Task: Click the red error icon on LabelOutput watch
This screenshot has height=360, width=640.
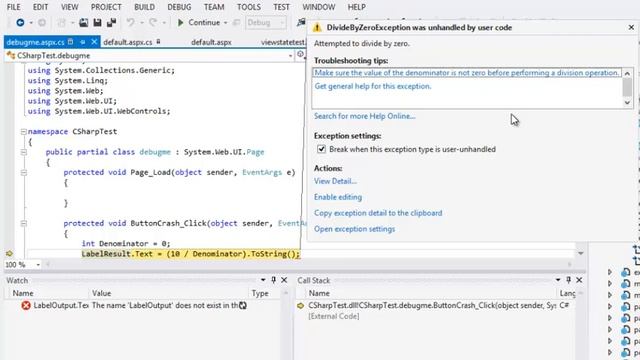Action: click(26, 305)
